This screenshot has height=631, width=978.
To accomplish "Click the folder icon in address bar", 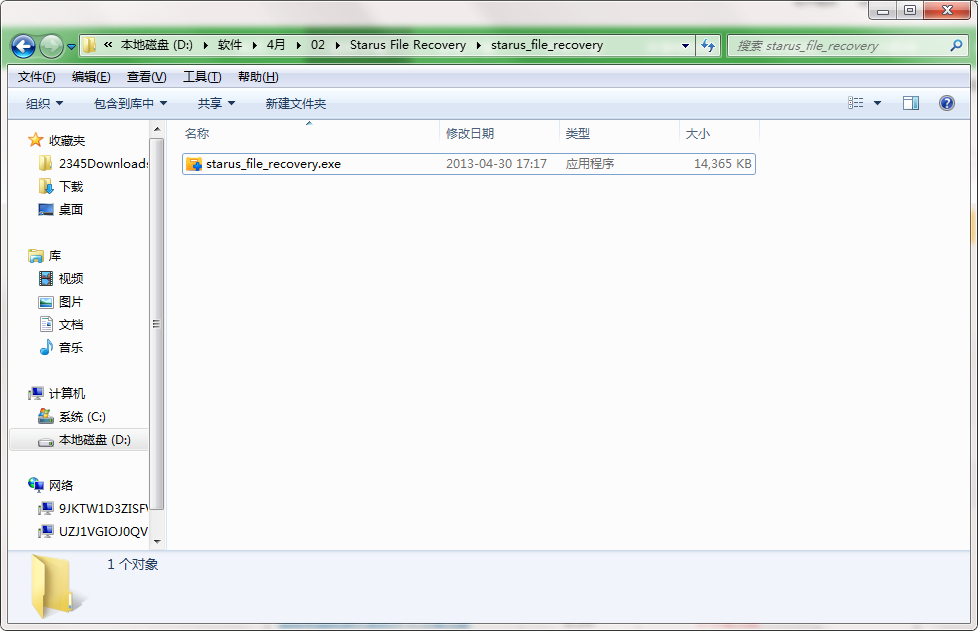I will (90, 45).
